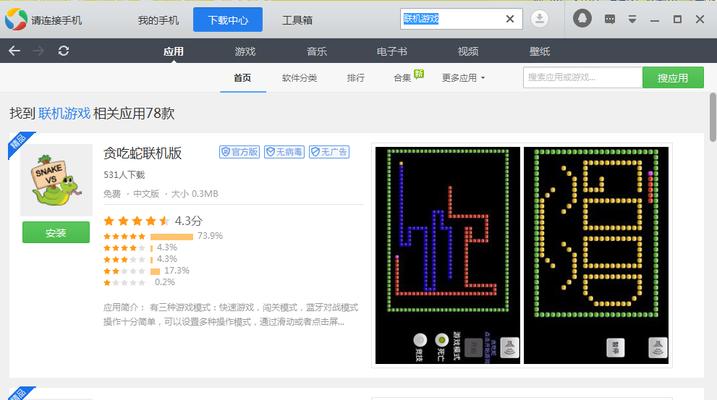717x400 pixels.
Task: Click the 官方版 badge
Action: point(240,152)
